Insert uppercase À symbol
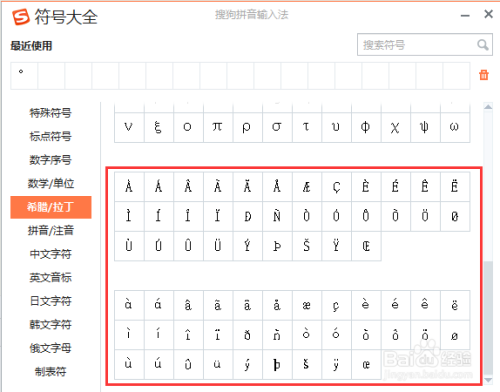The width and height of the screenshot is (500, 392). tap(129, 187)
